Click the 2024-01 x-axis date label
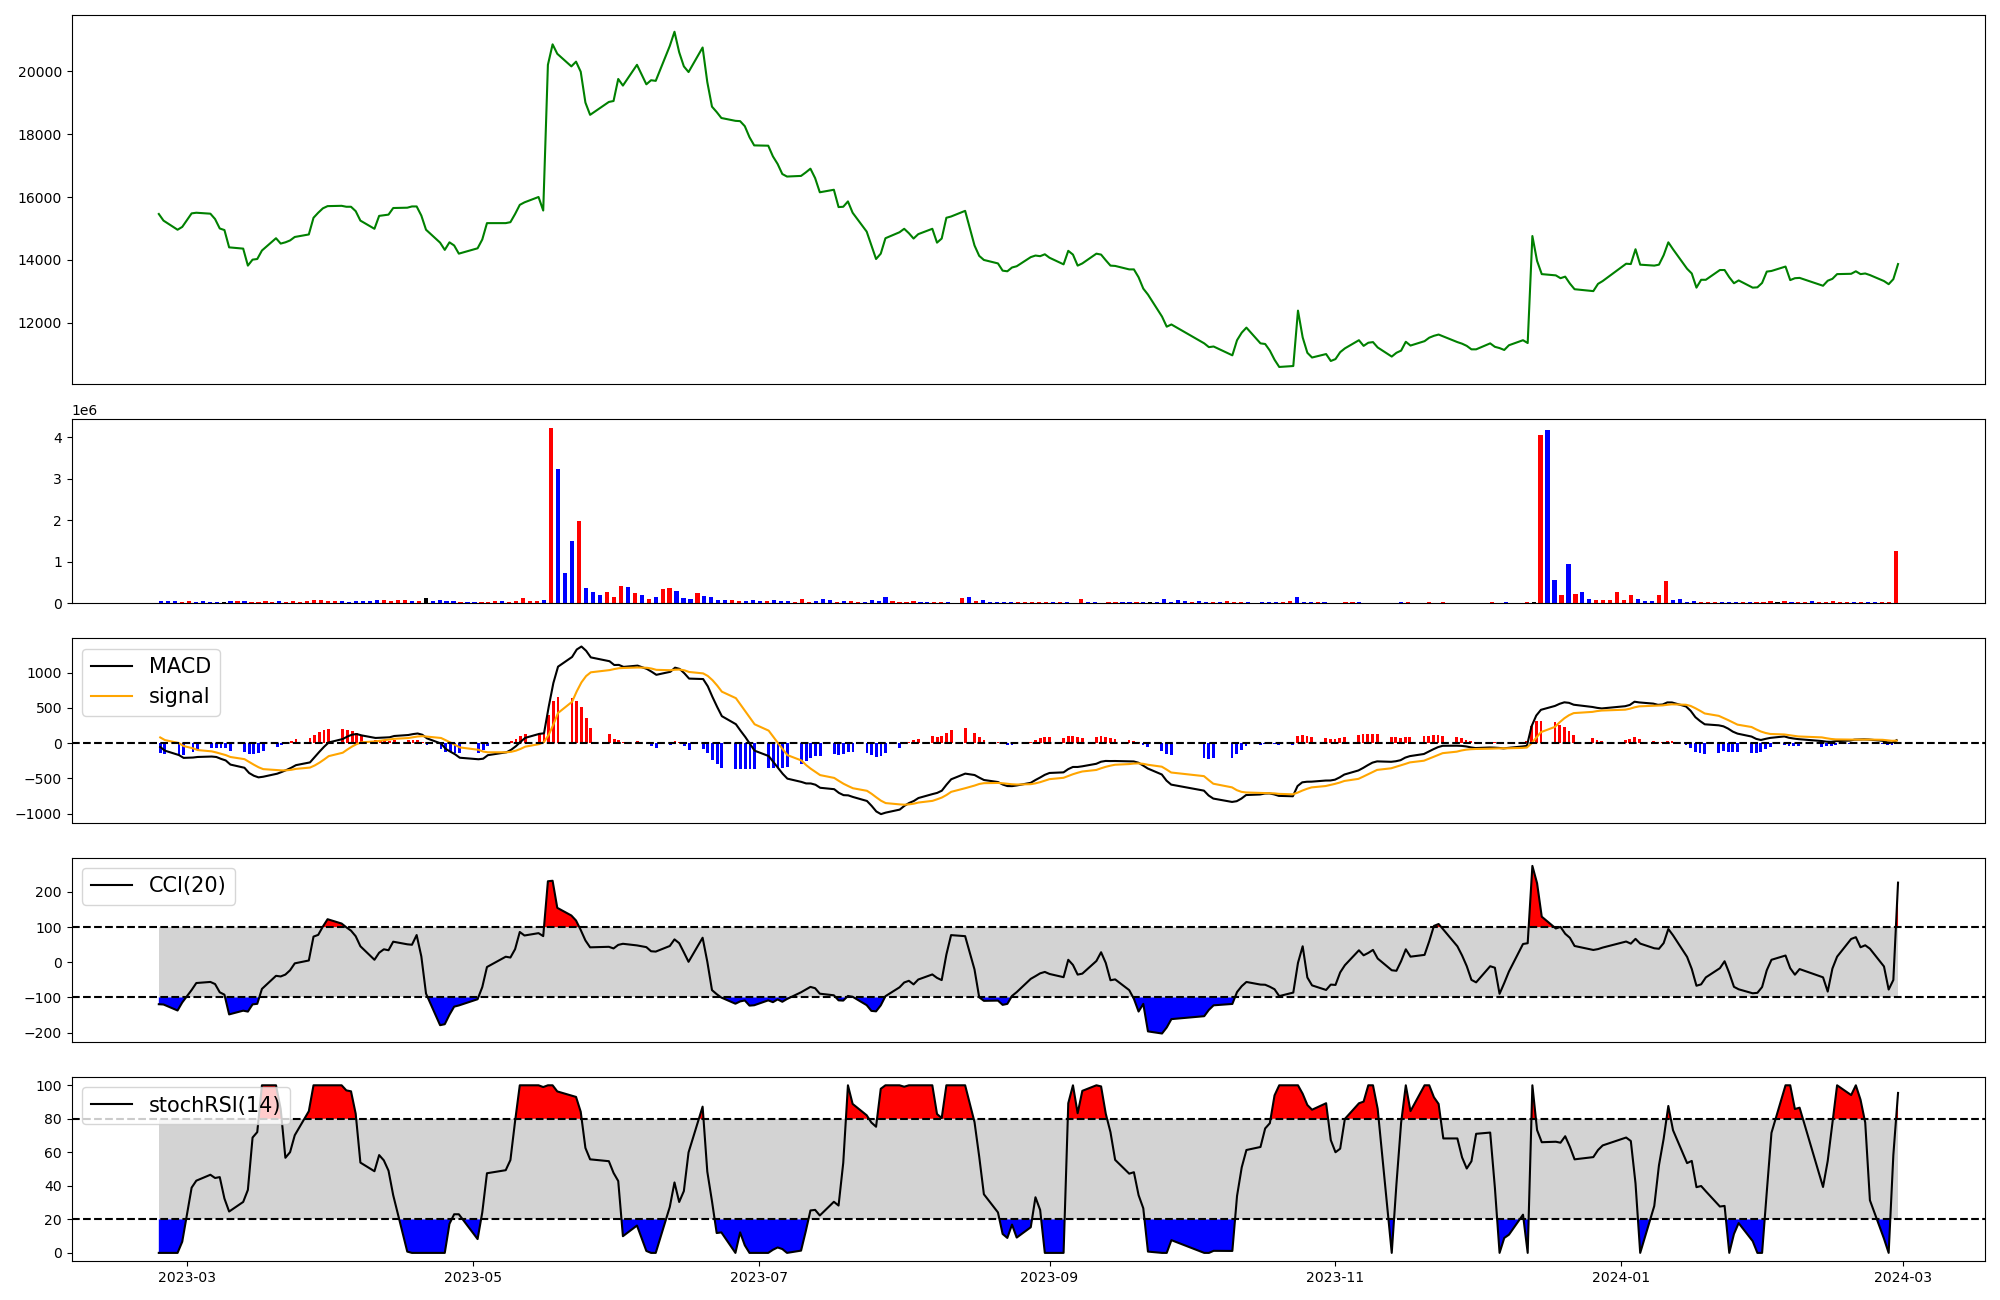 (1621, 1277)
